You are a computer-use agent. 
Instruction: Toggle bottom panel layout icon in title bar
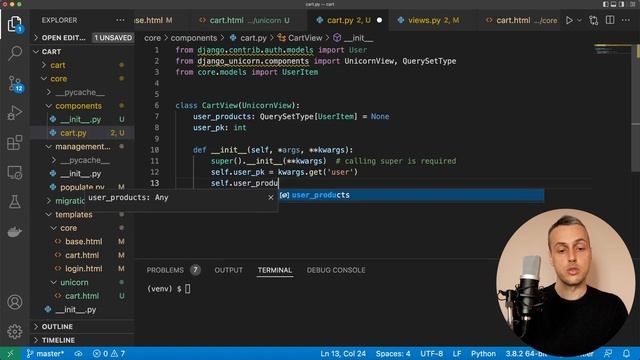point(613,4)
